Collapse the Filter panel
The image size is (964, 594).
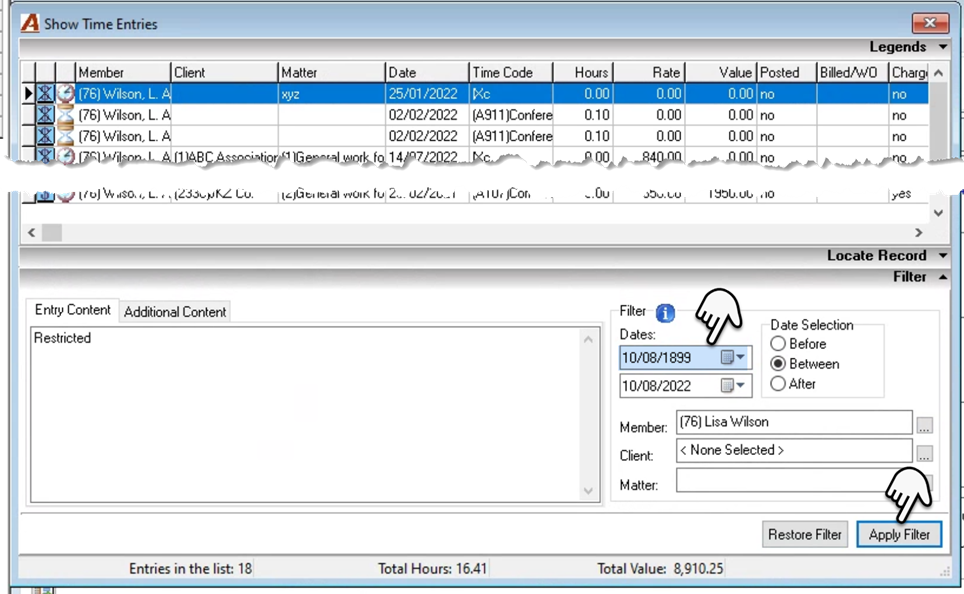pos(942,277)
